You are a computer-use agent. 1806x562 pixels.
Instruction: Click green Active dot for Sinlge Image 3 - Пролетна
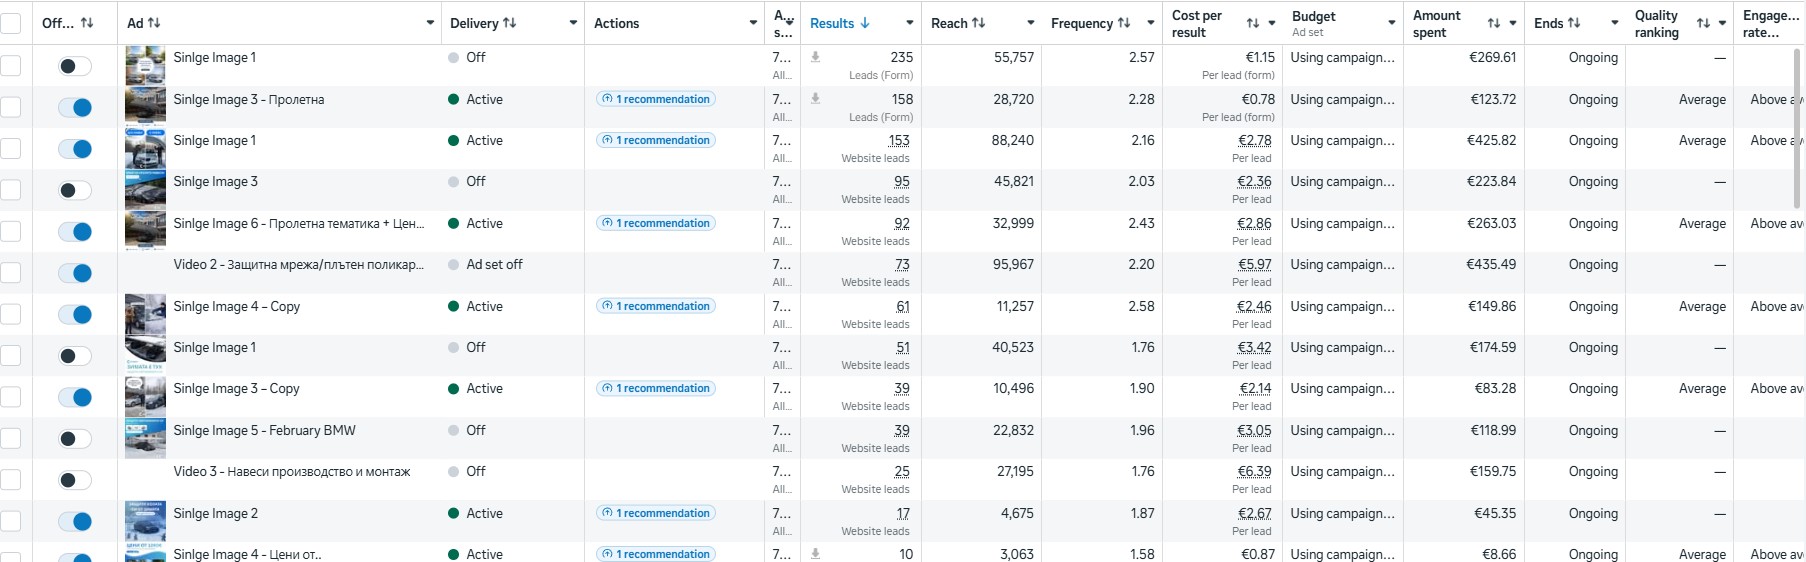[x=454, y=99]
